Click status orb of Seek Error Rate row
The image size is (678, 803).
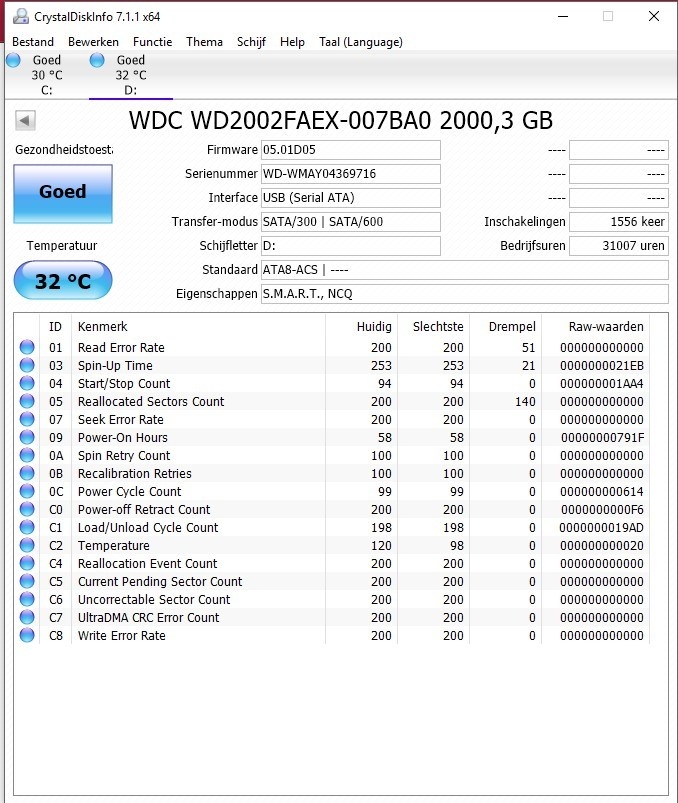point(27,419)
